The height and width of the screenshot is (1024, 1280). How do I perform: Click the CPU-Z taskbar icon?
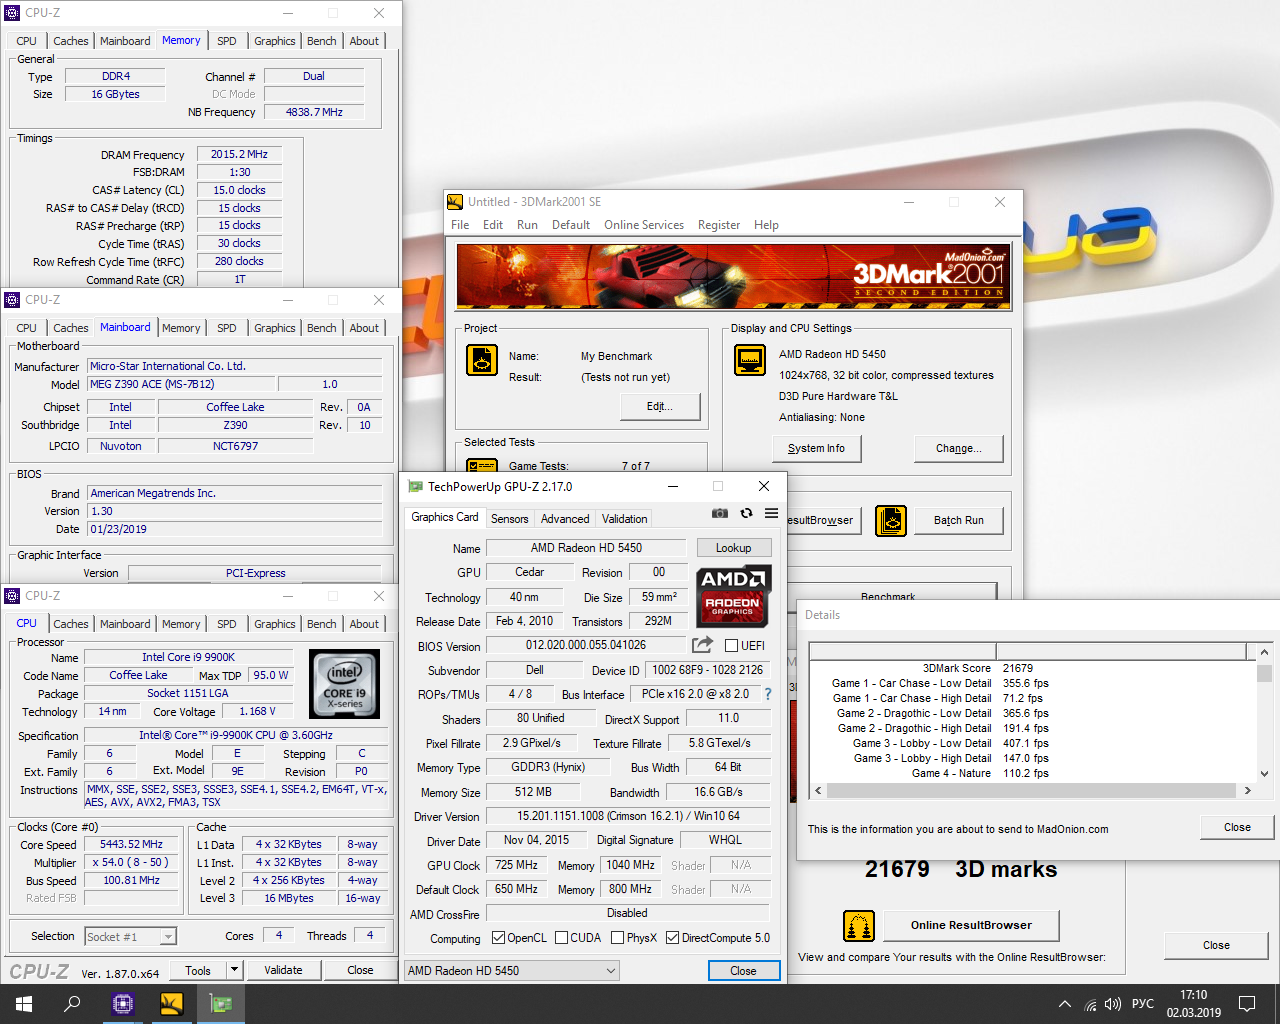[123, 1004]
